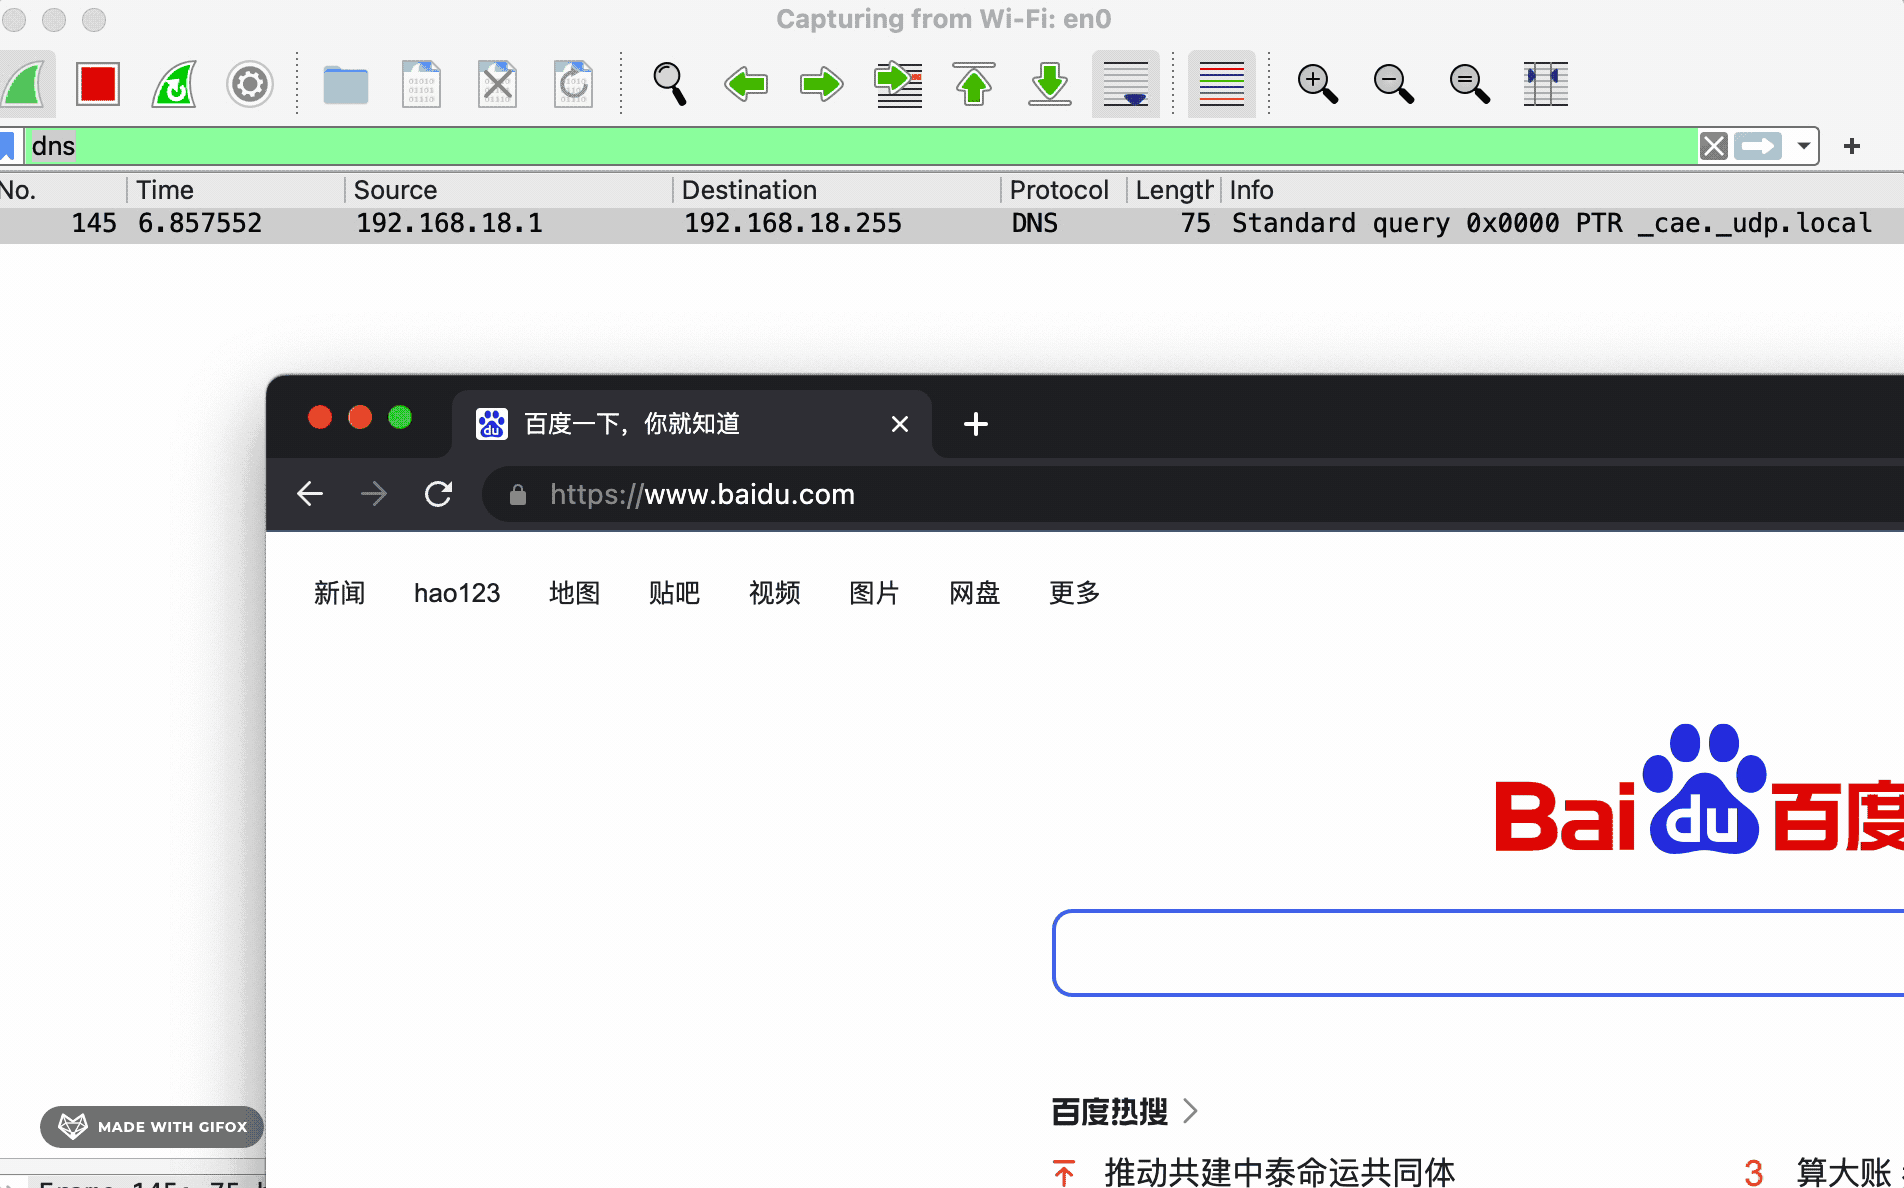
Task: Reset packet text to normal size
Action: (1469, 84)
